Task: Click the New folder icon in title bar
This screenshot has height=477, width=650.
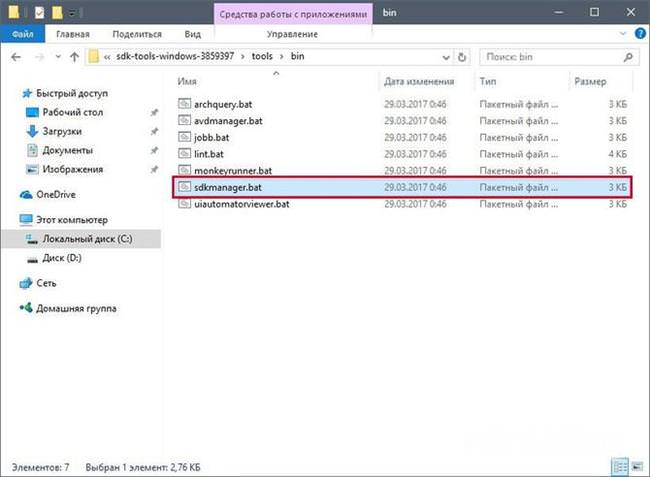Action: pos(57,13)
